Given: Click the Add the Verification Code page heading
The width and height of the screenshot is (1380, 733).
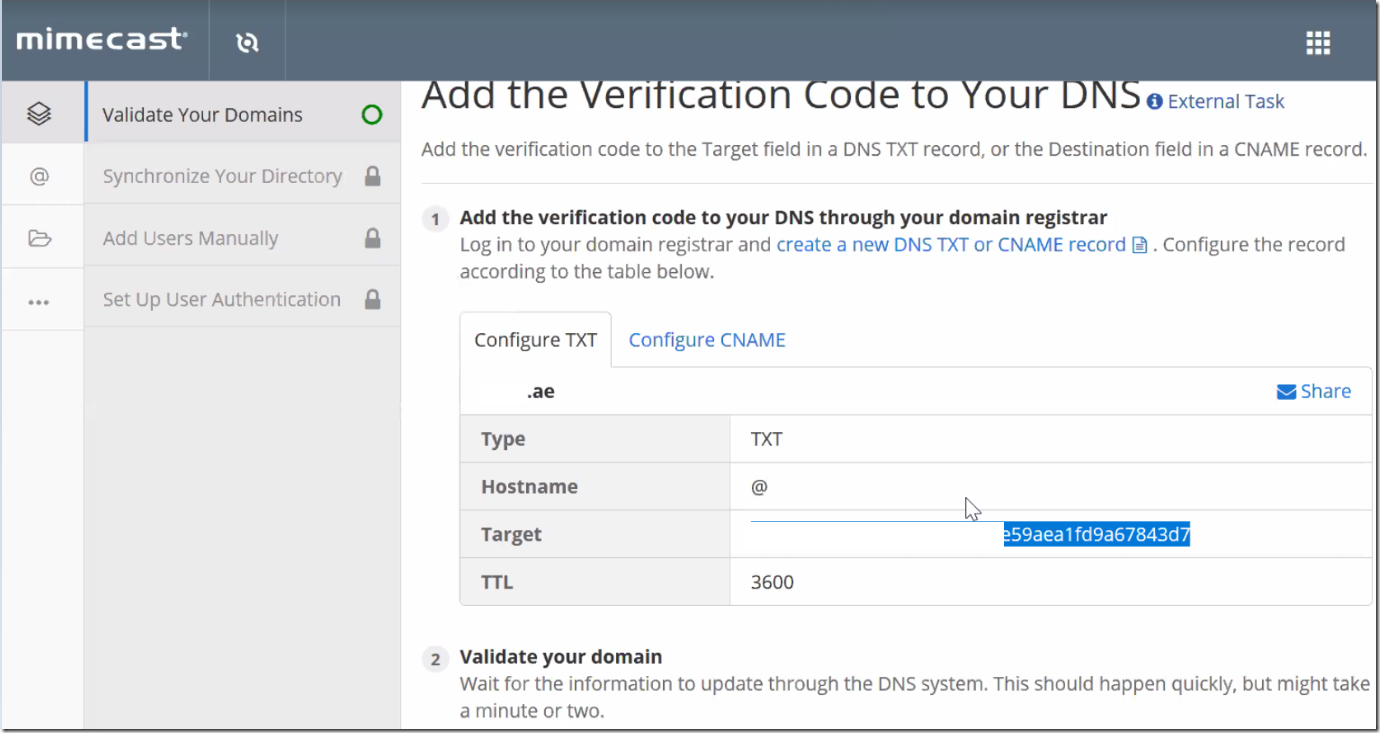Looking at the screenshot, I should tap(781, 96).
